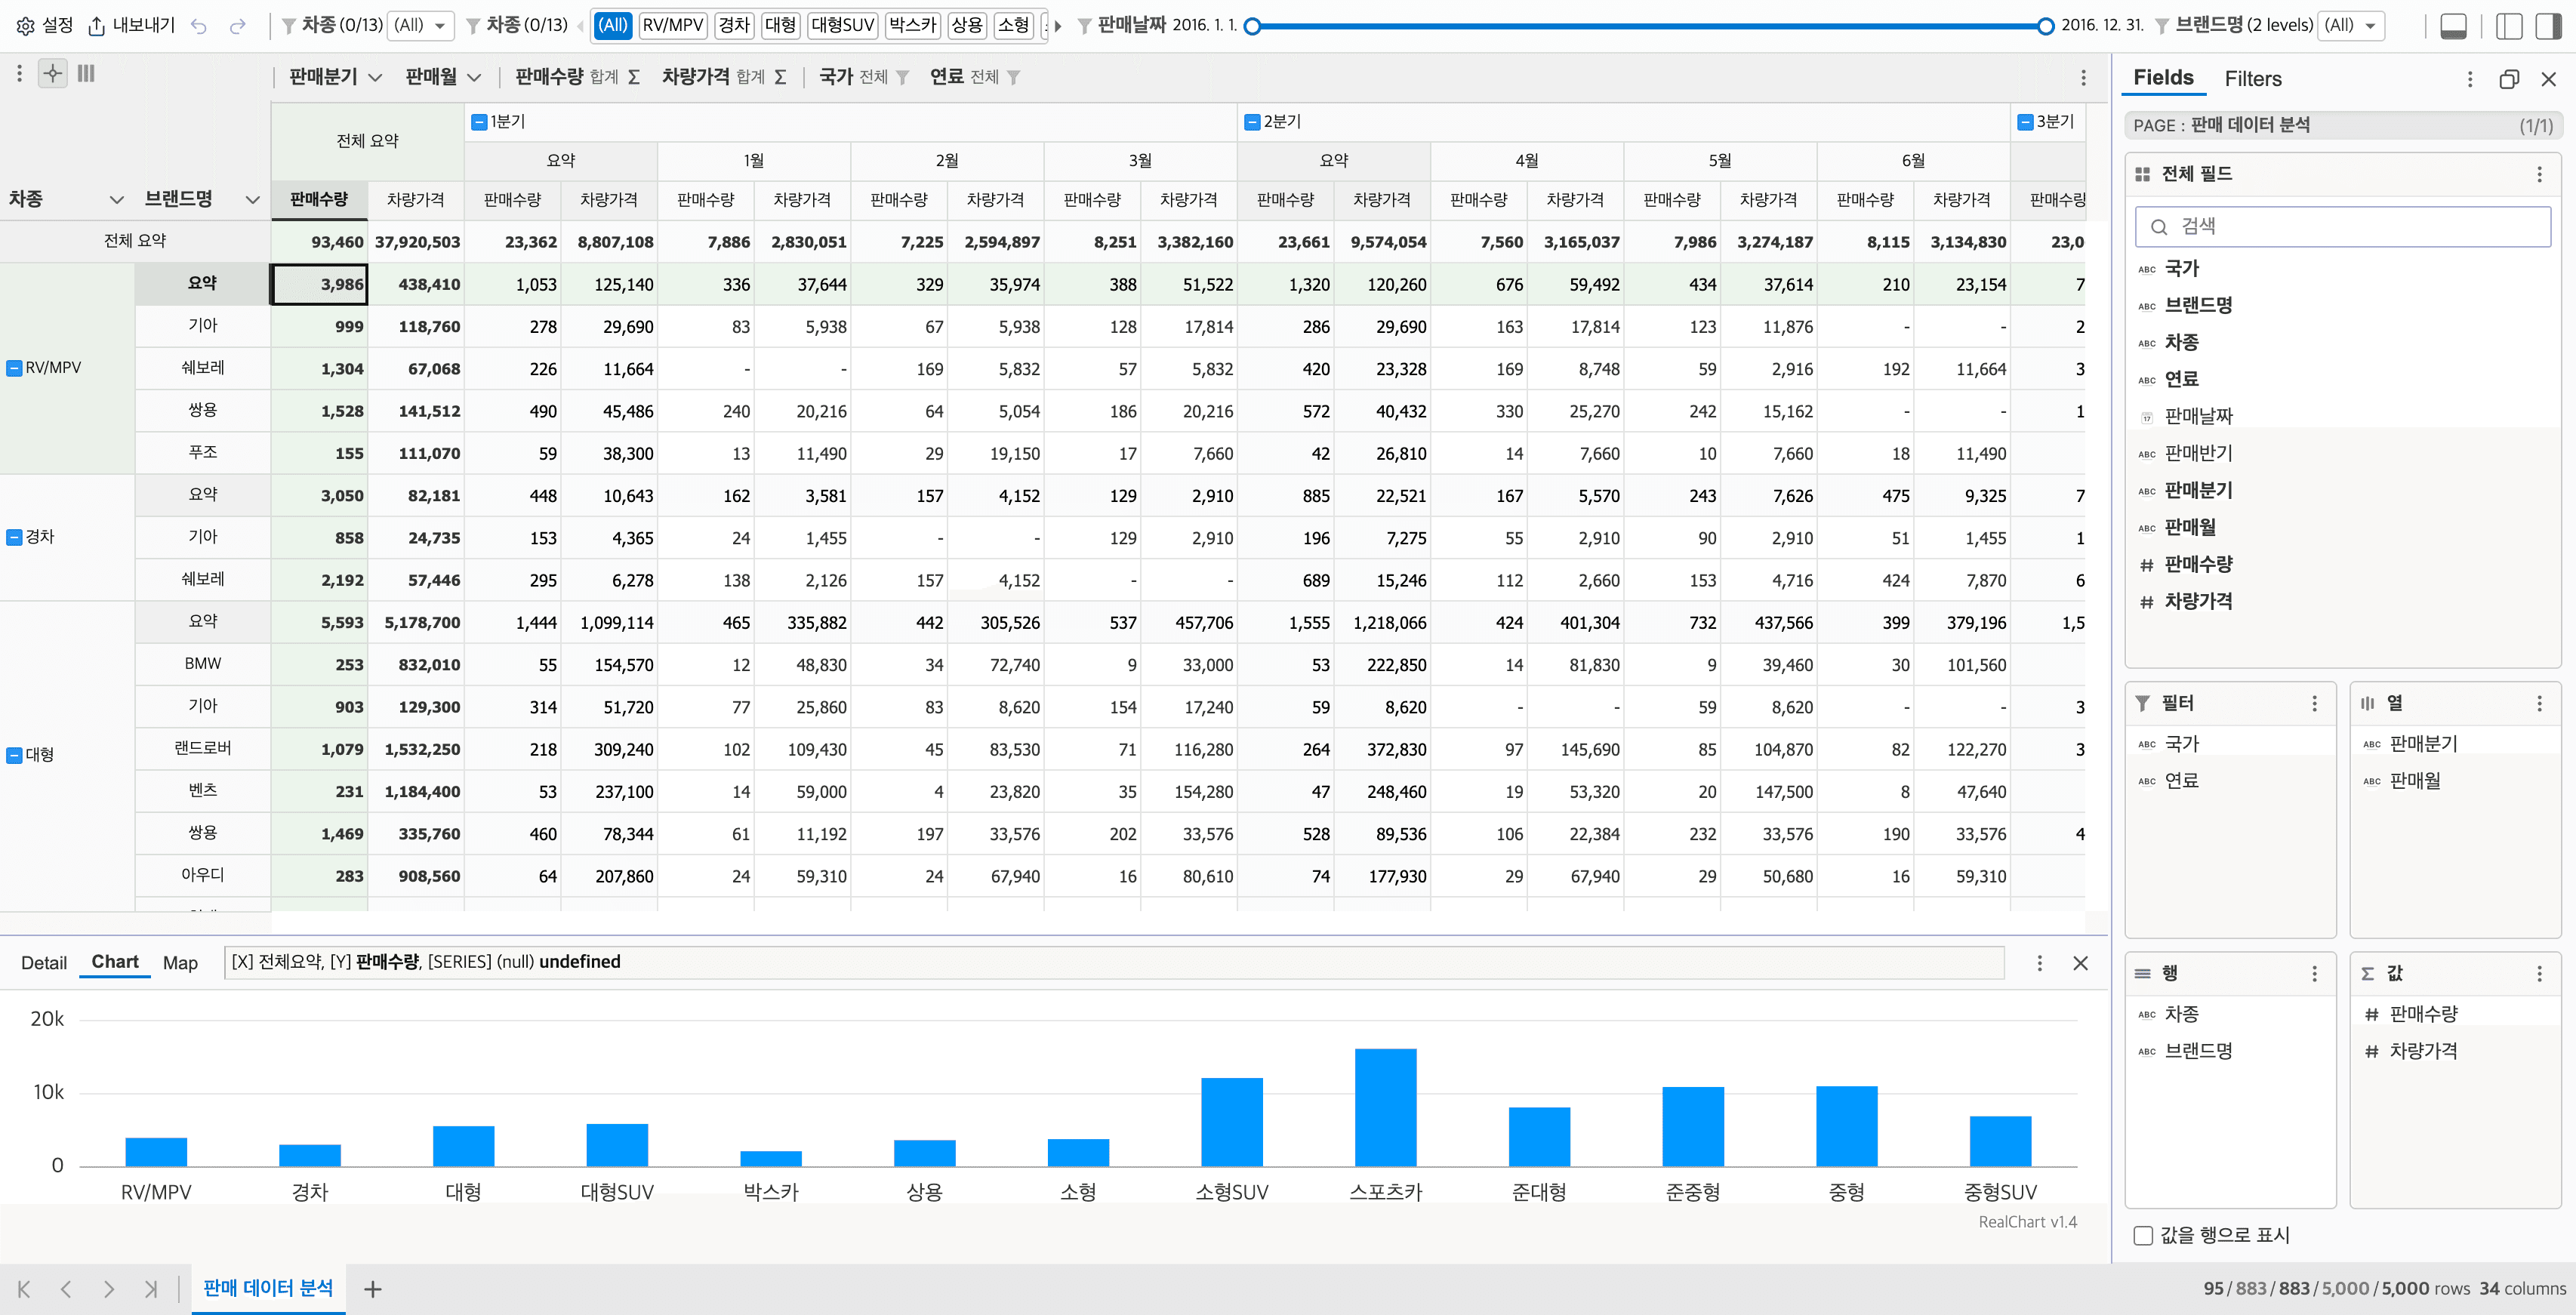
Task: Click the 판매날짜 slider start handle
Action: pos(1252,26)
